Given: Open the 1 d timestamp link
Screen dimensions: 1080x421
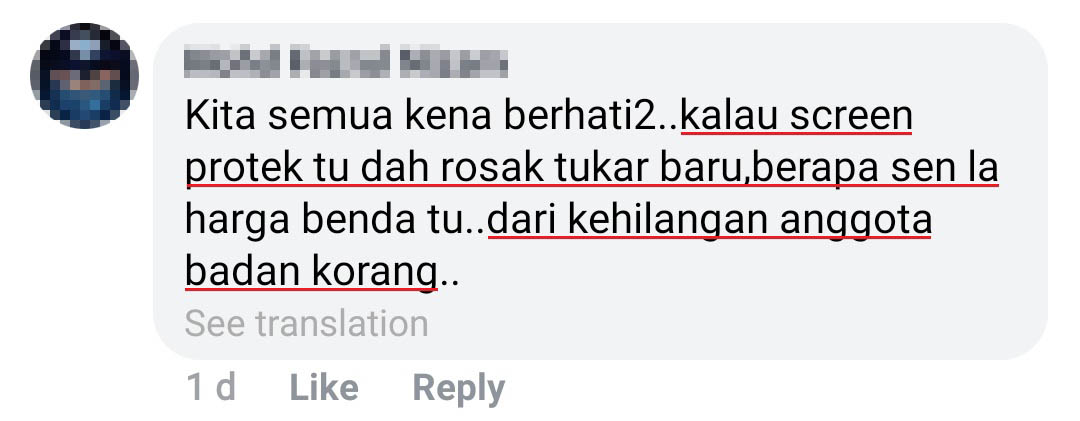Looking at the screenshot, I should [211, 388].
